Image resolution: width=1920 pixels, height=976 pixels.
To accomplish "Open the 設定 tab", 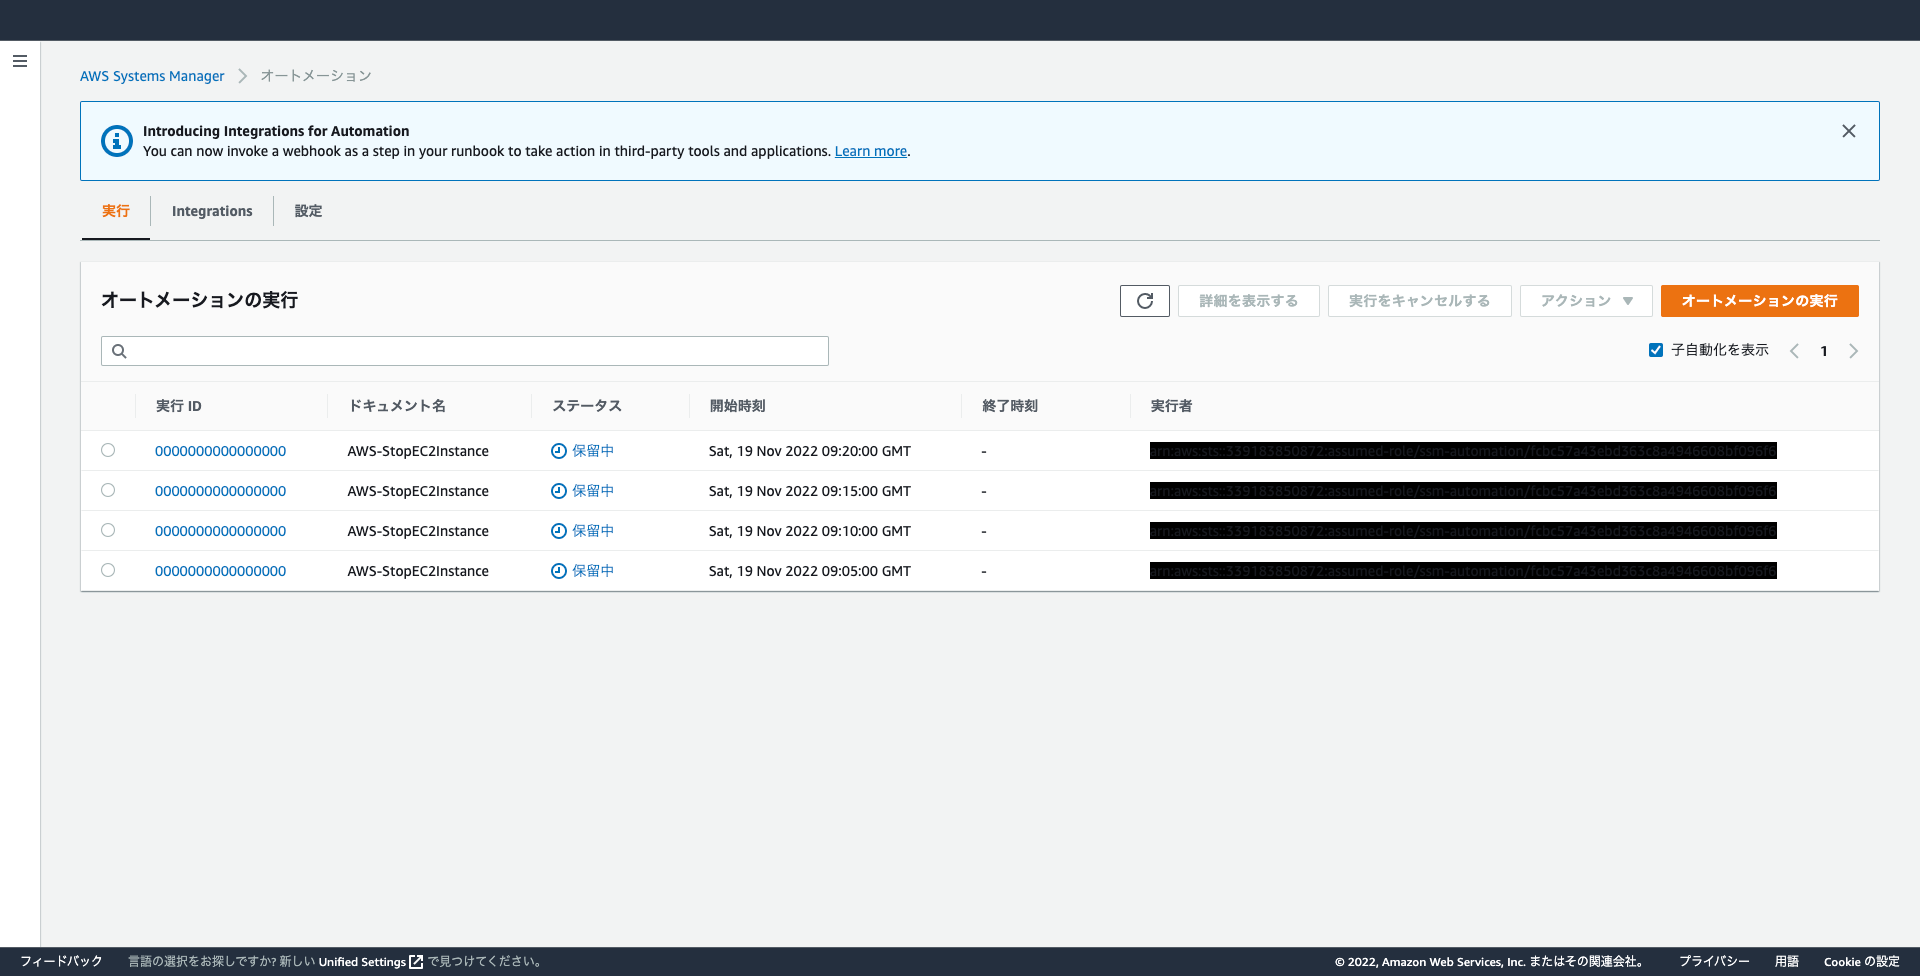I will click(308, 211).
